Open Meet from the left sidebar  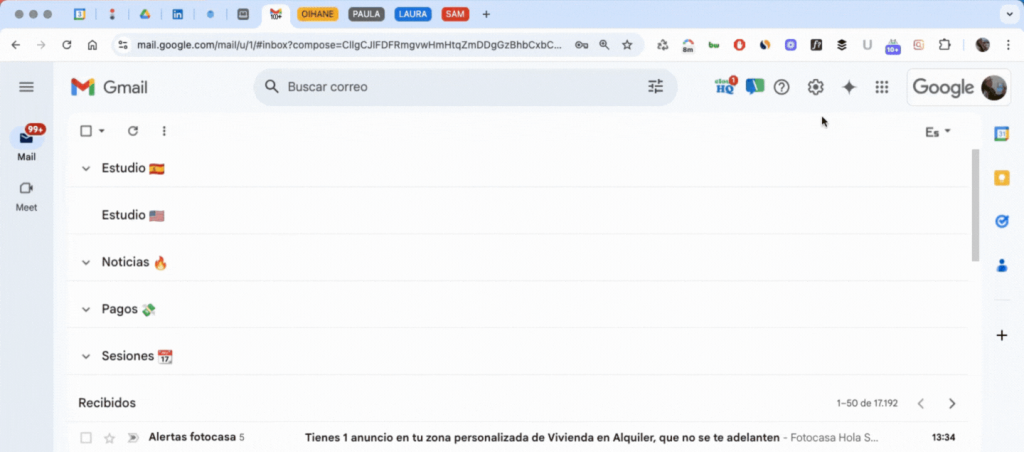pyautogui.click(x=27, y=196)
